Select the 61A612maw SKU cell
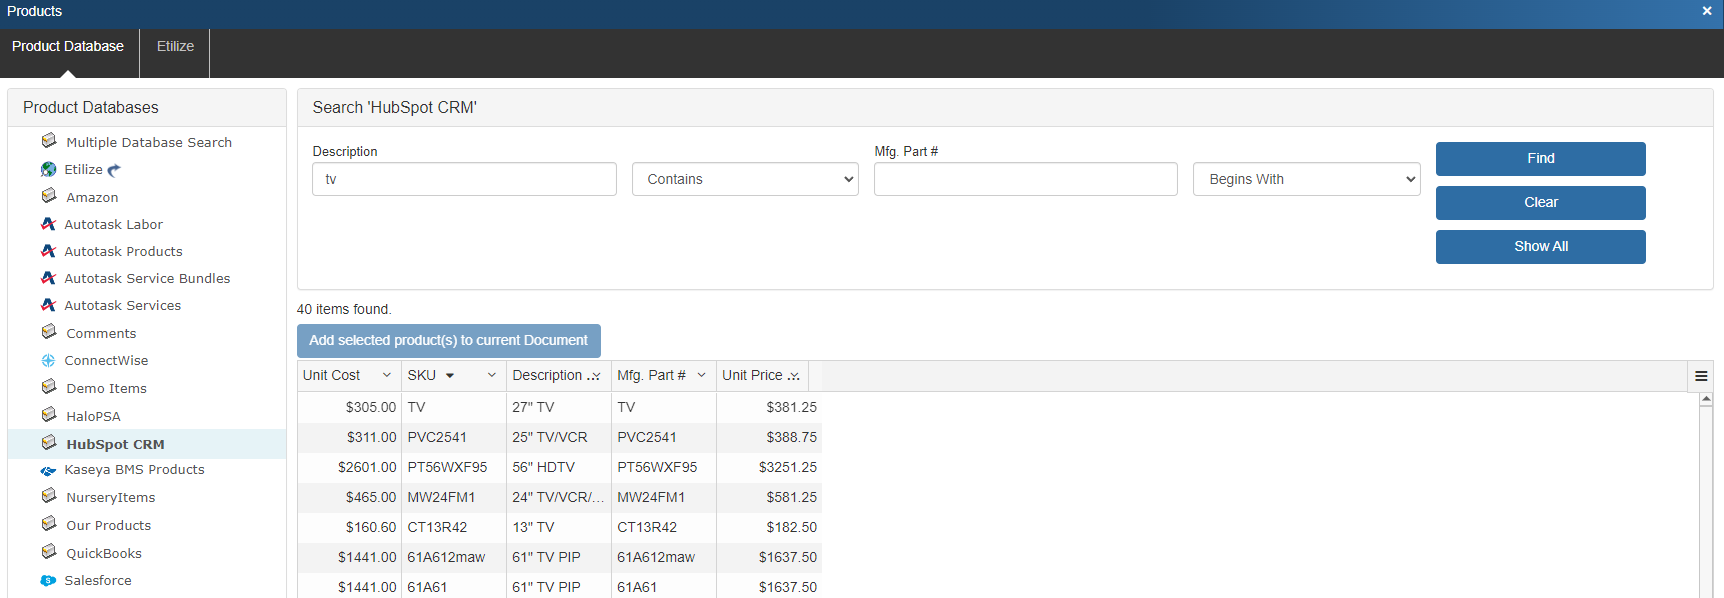The width and height of the screenshot is (1724, 598). click(454, 557)
